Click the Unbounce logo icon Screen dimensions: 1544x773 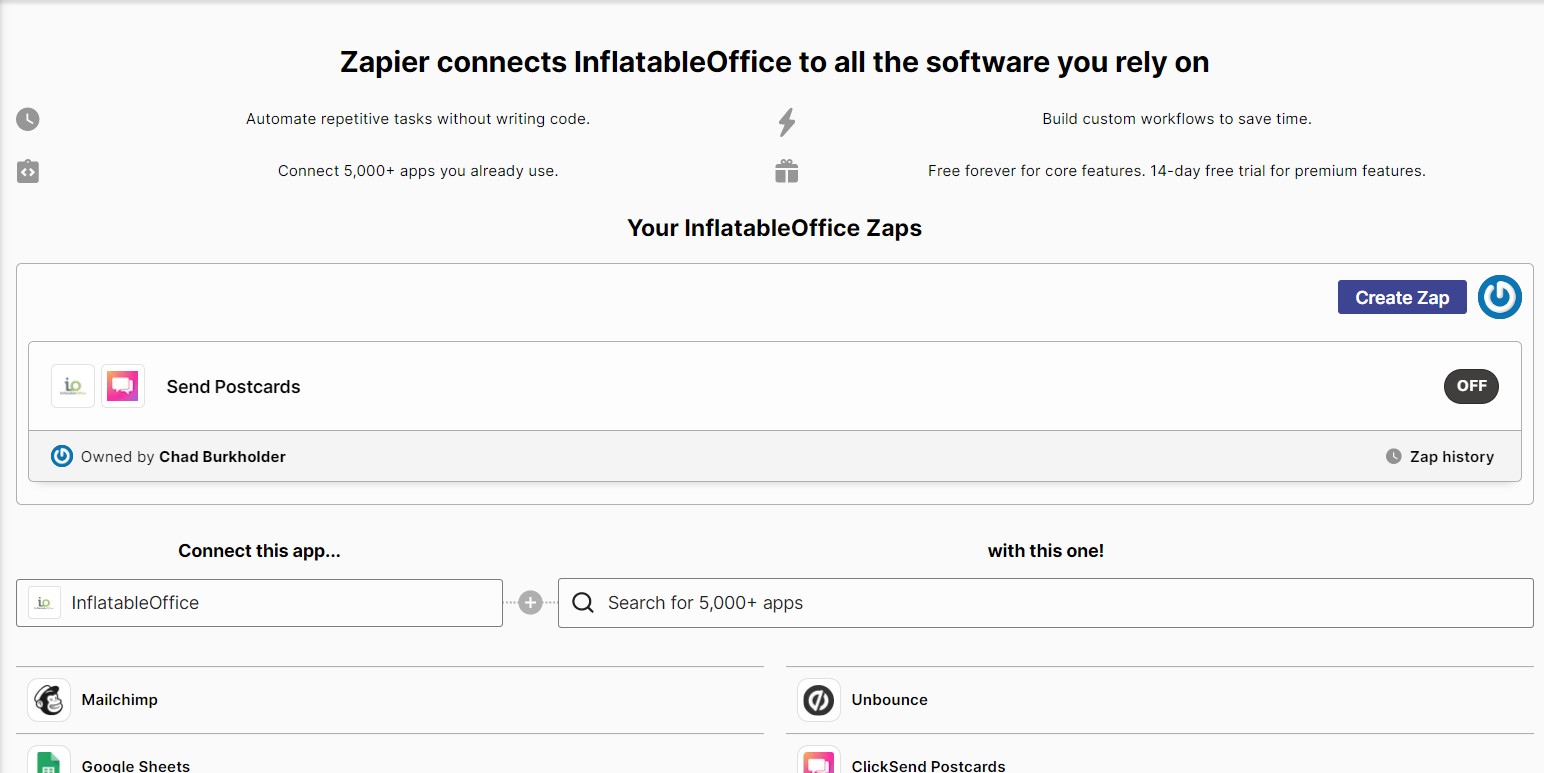coord(818,700)
